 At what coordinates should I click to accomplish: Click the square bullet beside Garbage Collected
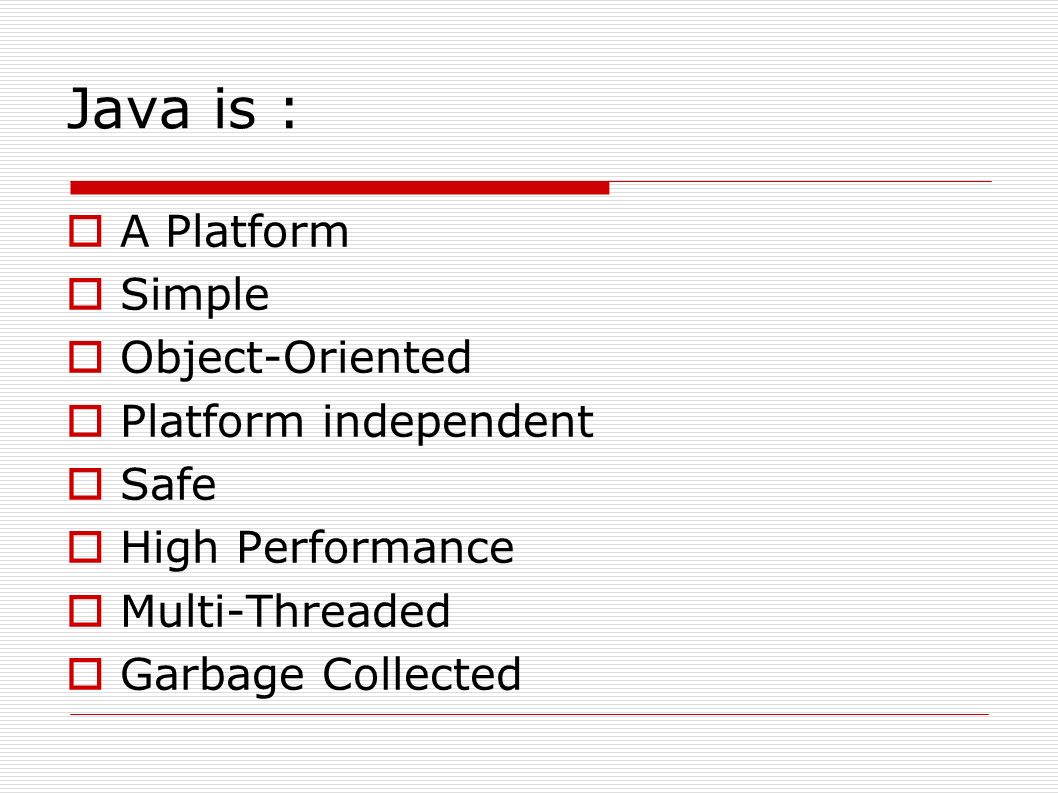tap(85, 674)
